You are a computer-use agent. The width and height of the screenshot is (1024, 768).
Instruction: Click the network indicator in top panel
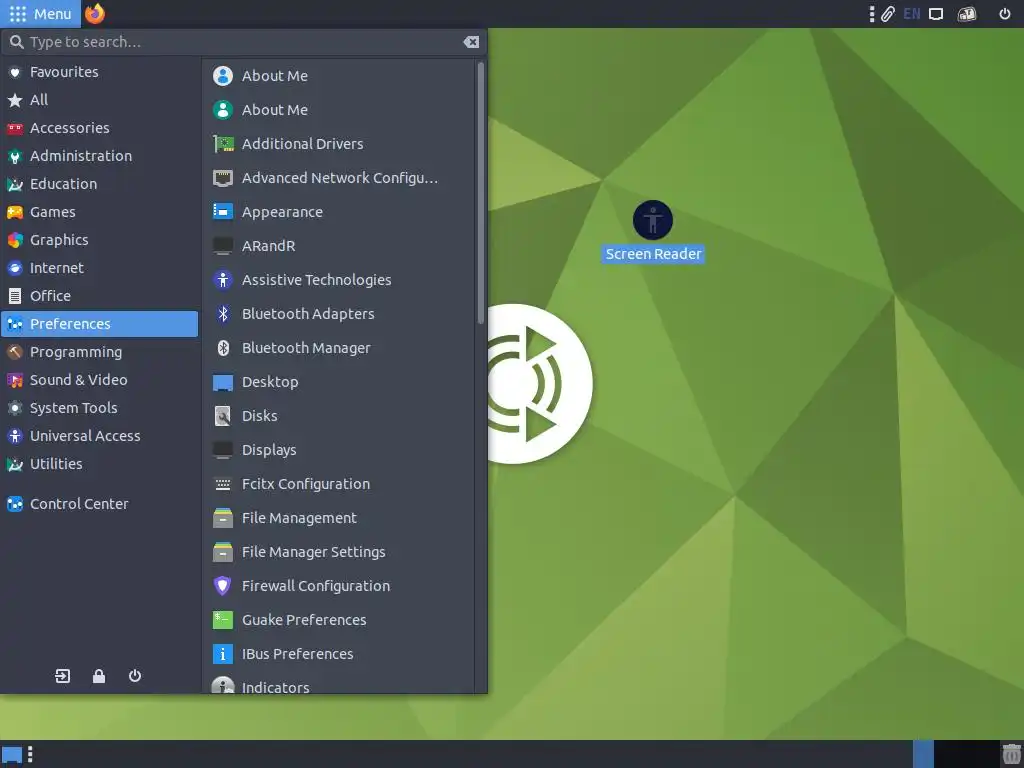point(967,14)
